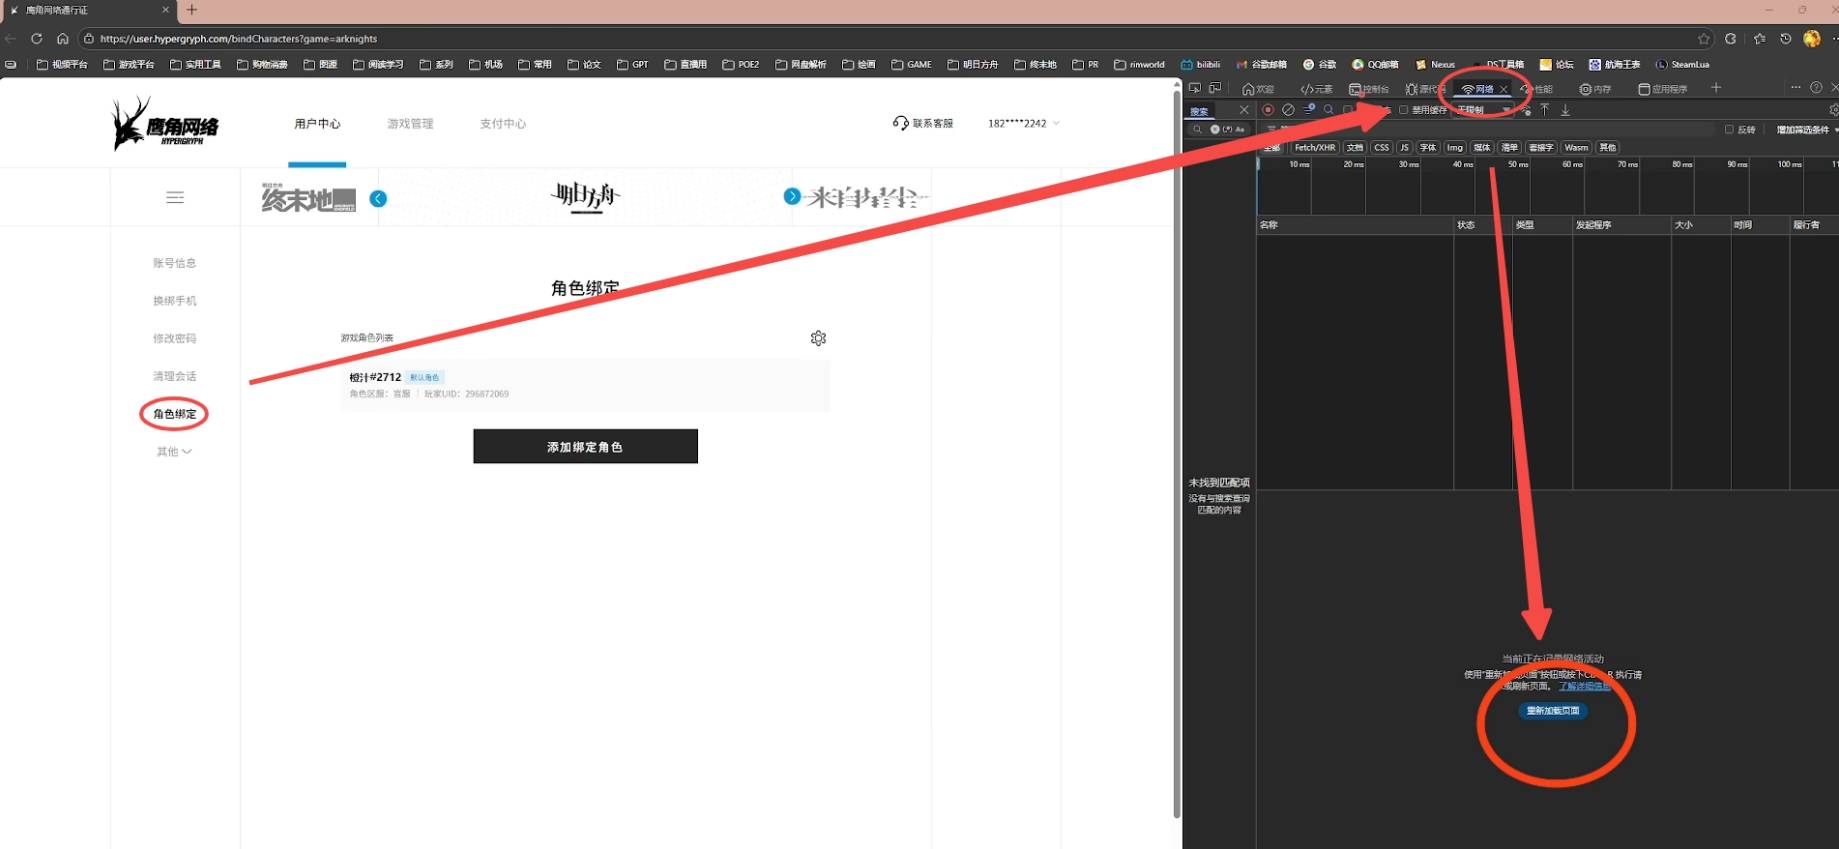Viewport: 1839px width, 849px height.
Task: Stop recording network log with red record icon
Action: click(1267, 110)
